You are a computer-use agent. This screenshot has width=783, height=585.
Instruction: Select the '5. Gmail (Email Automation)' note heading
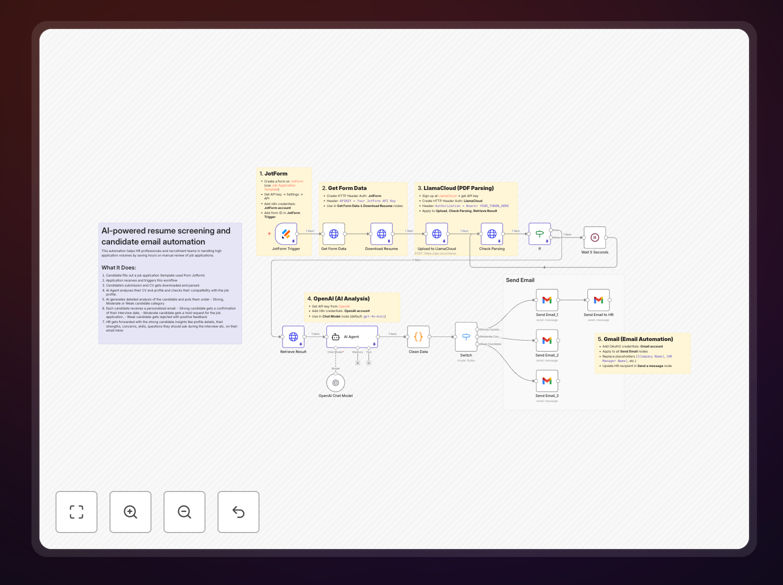point(635,339)
